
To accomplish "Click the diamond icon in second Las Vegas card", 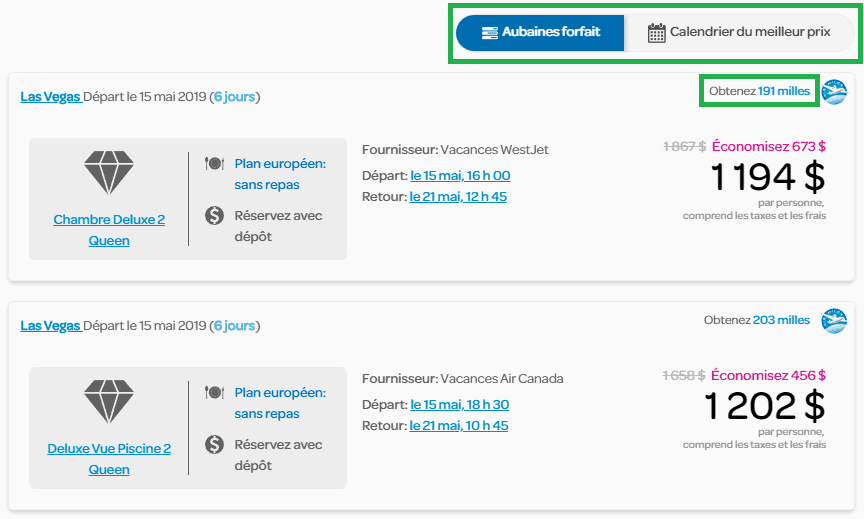I will [x=109, y=403].
